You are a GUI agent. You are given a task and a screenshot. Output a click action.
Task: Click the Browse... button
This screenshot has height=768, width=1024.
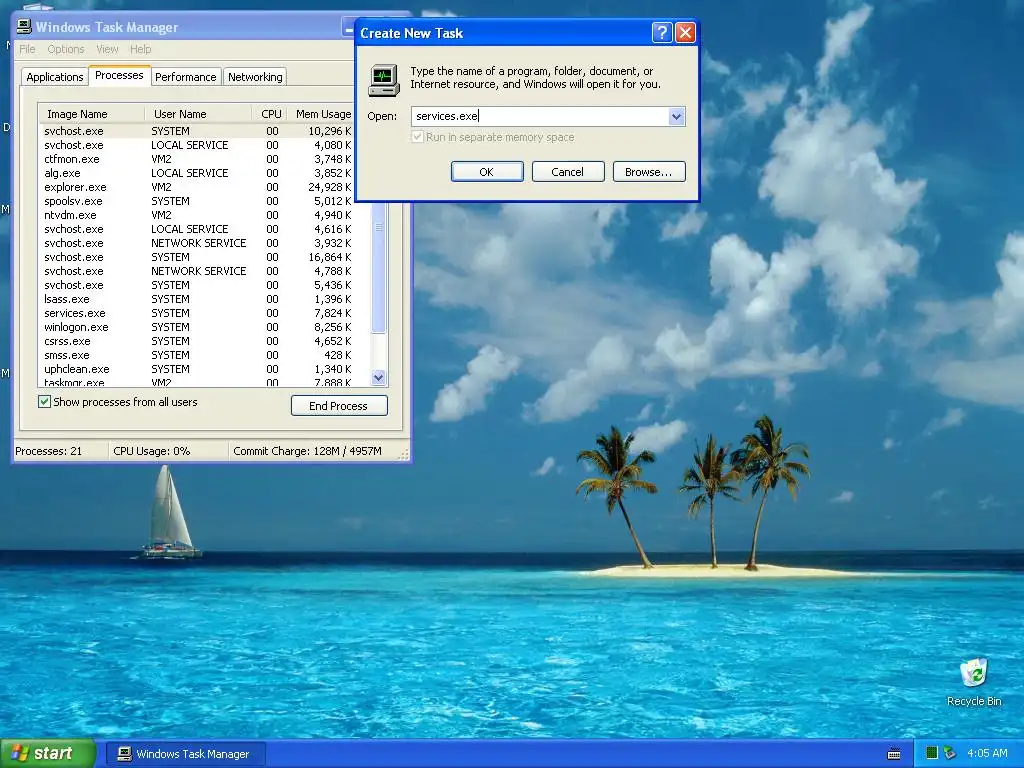pyautogui.click(x=648, y=172)
